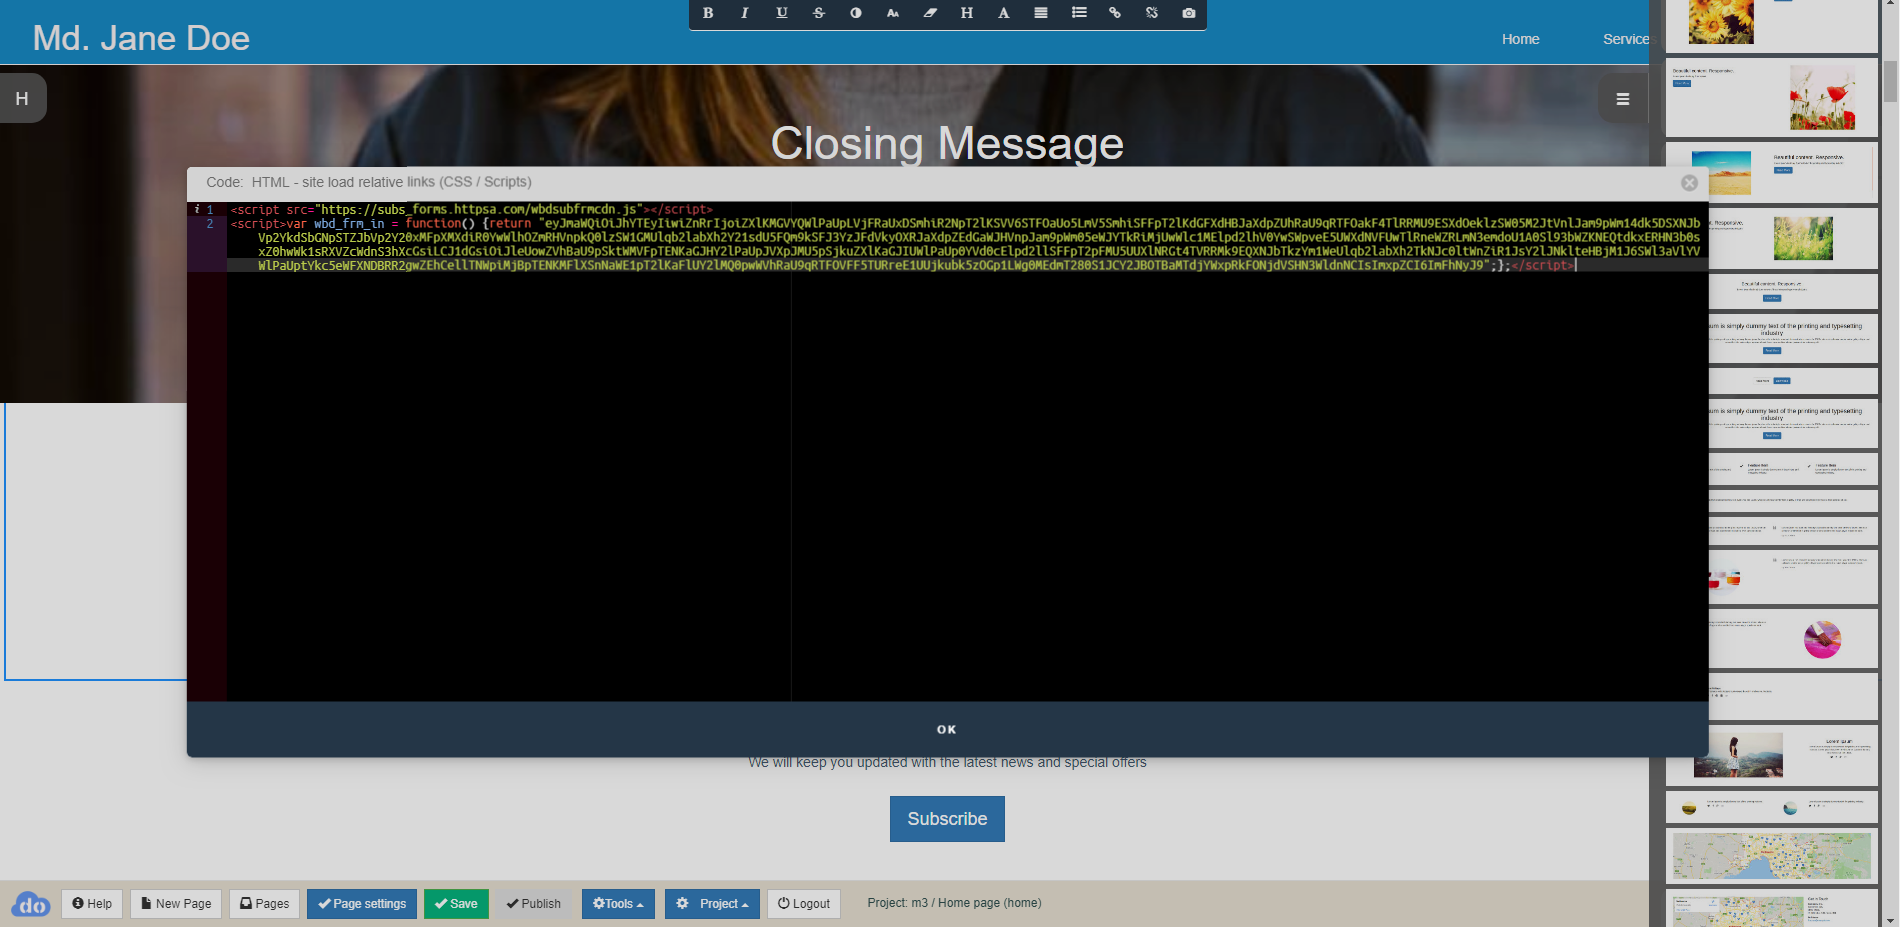Place cursor on code line 1 script src

[471, 209]
